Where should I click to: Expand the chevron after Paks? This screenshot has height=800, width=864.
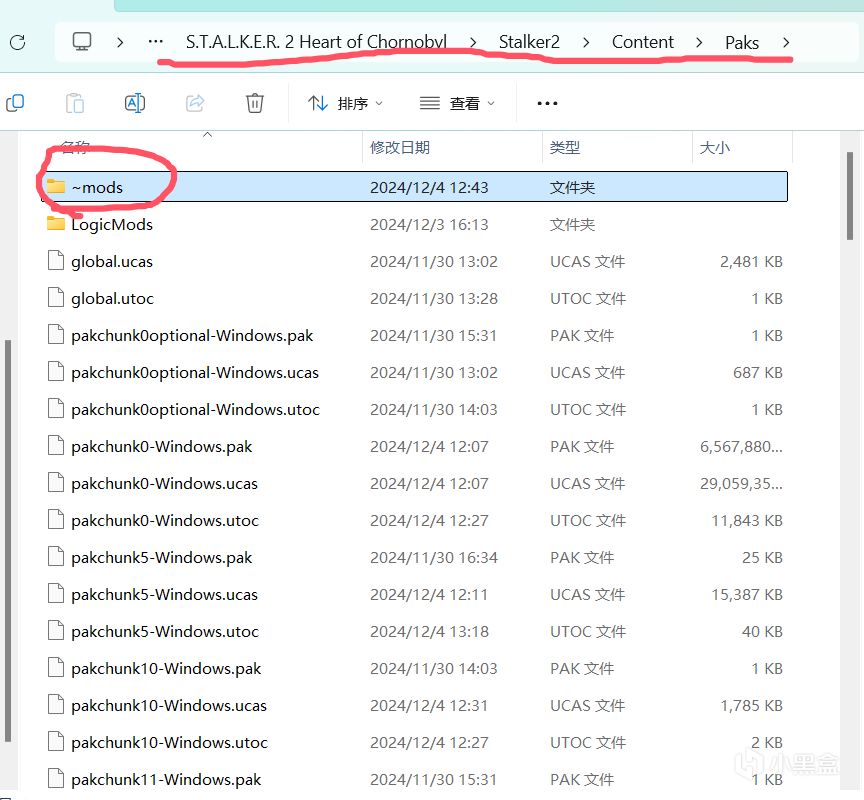[x=786, y=42]
